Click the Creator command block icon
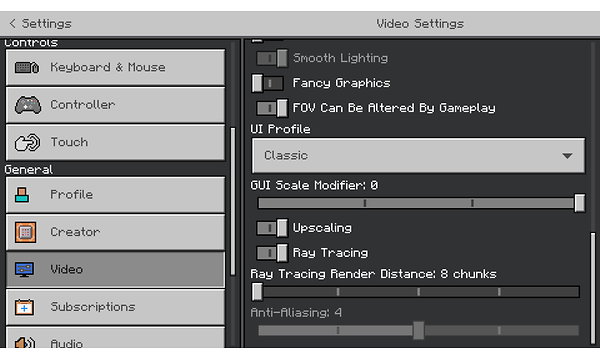Image resolution: width=600 pixels, height=360 pixels. point(26,232)
